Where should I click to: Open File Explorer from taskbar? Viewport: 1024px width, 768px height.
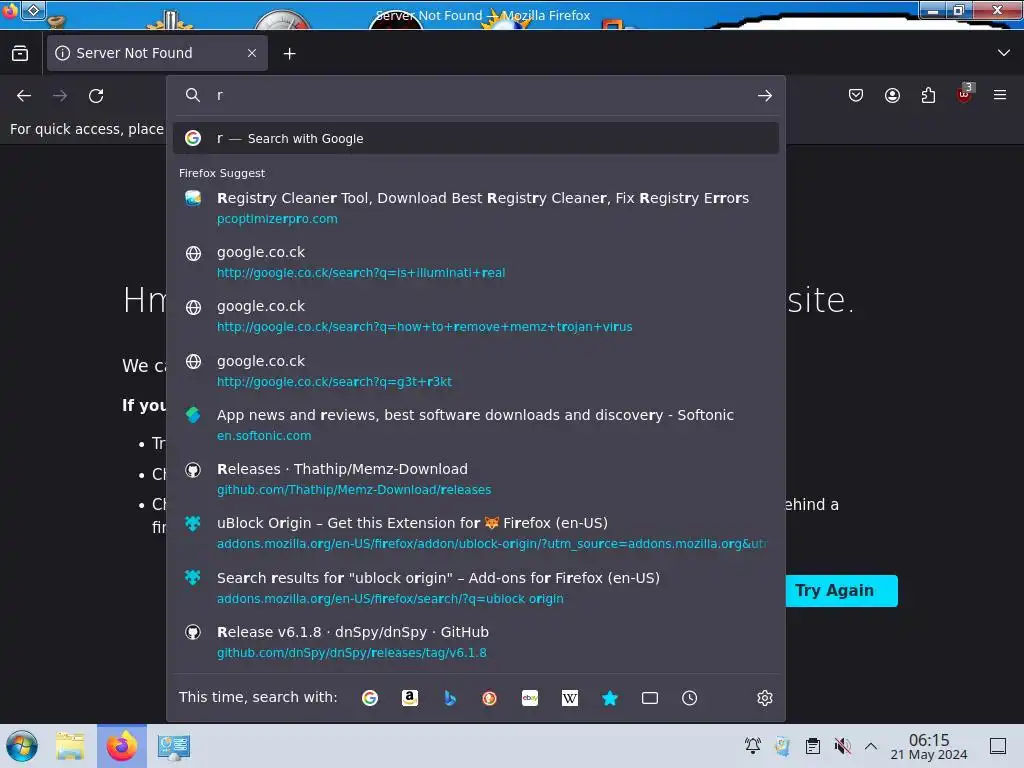point(70,746)
